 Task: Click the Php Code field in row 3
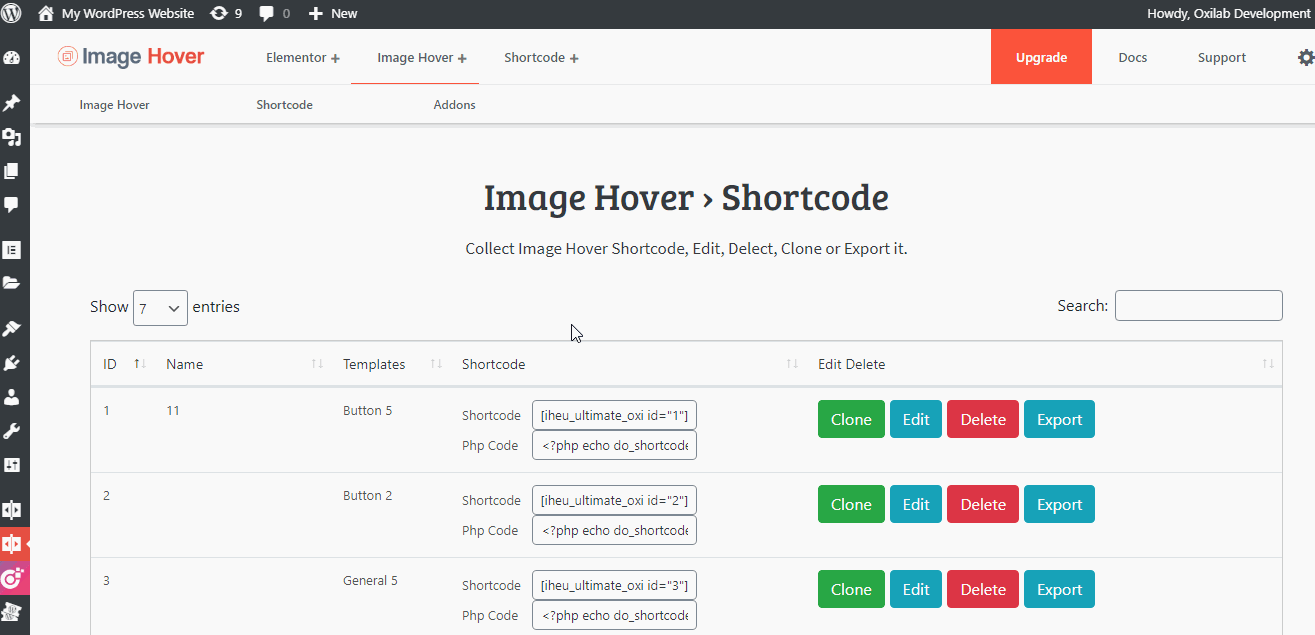tap(614, 615)
